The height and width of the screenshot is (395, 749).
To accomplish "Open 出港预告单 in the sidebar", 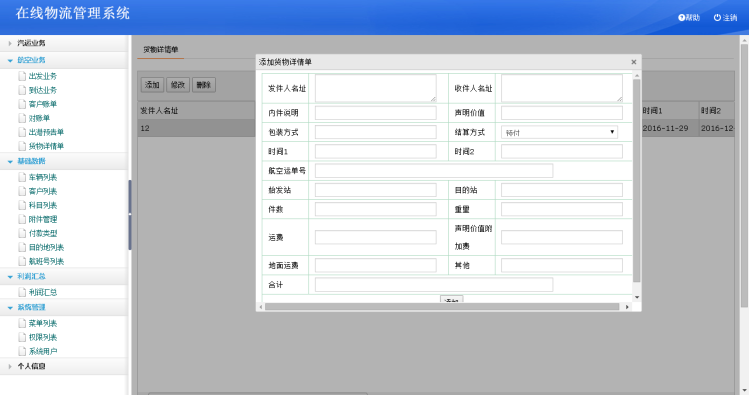I will coord(46,132).
